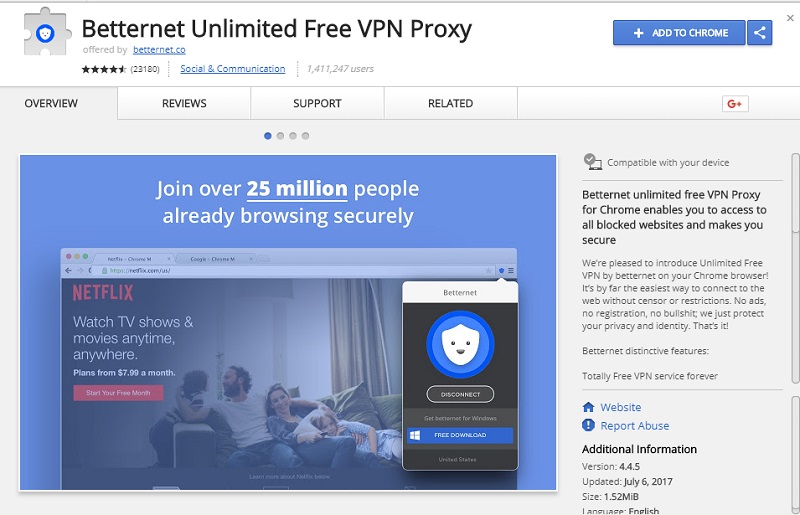Open the betternet.co developer link

[159, 50]
